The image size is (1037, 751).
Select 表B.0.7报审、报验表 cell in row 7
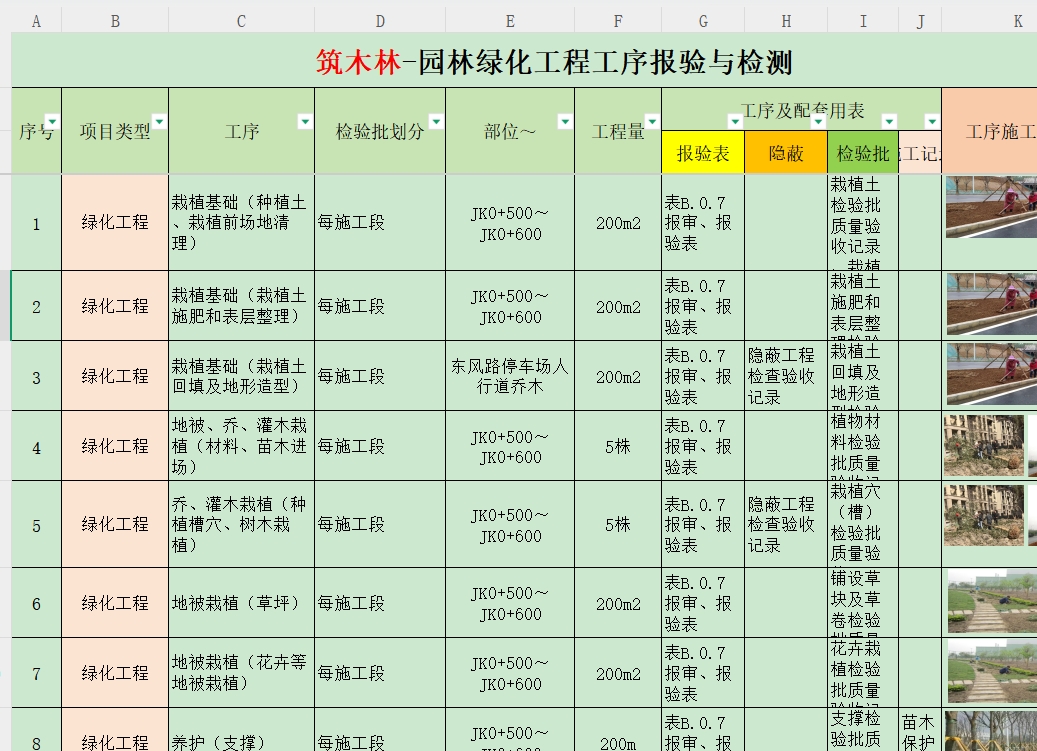click(703, 672)
